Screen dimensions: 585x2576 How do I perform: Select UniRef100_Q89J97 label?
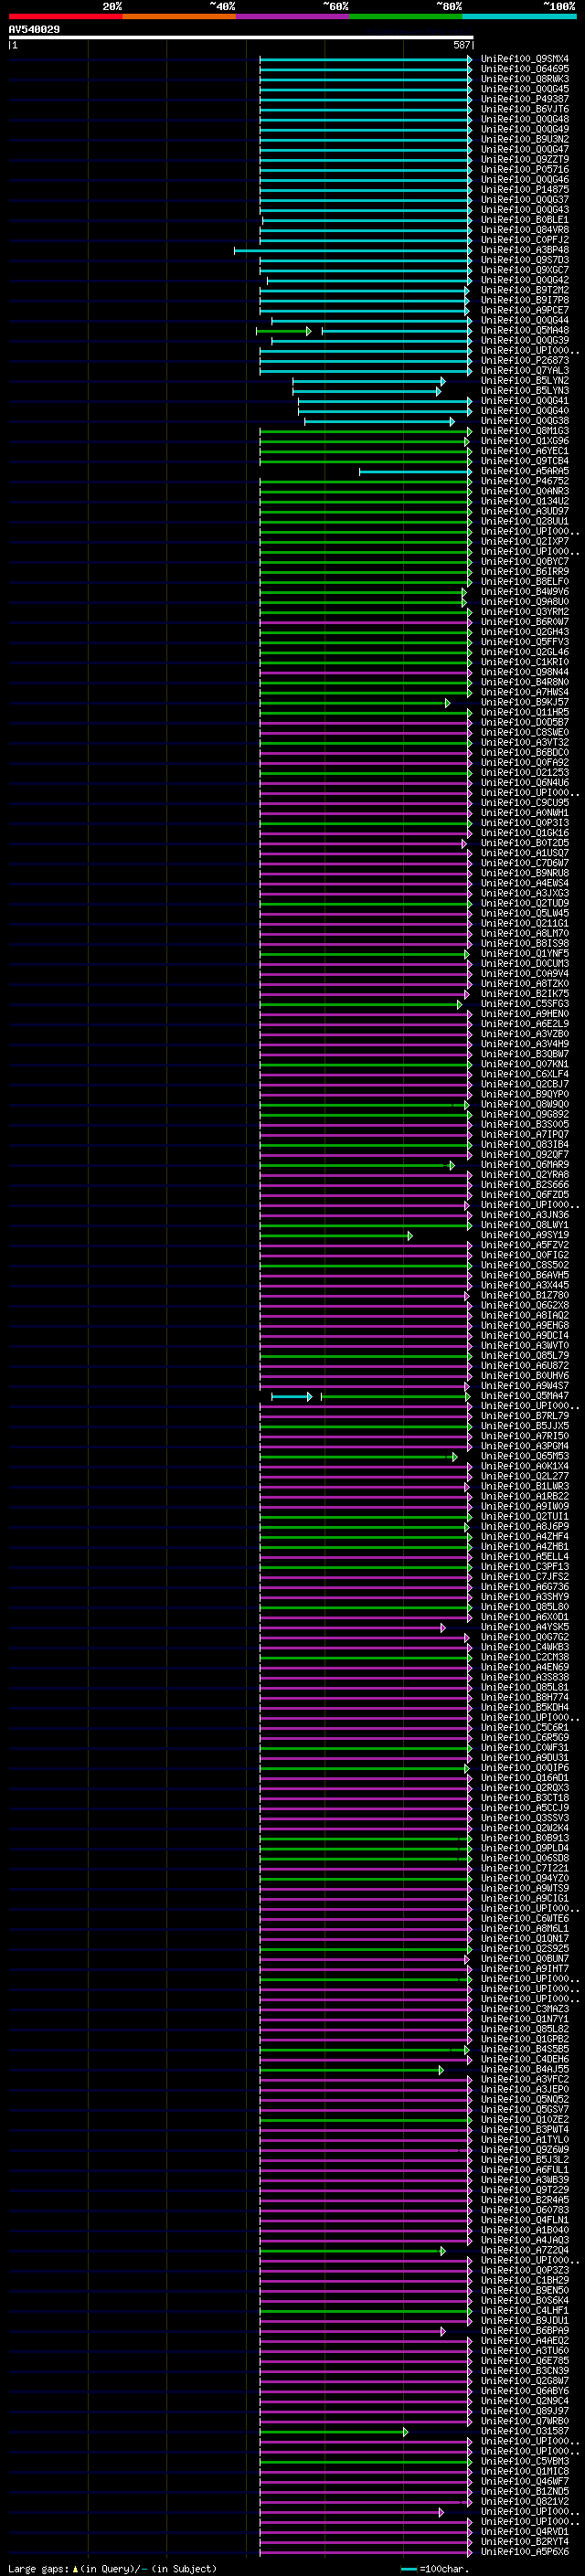(525, 2412)
